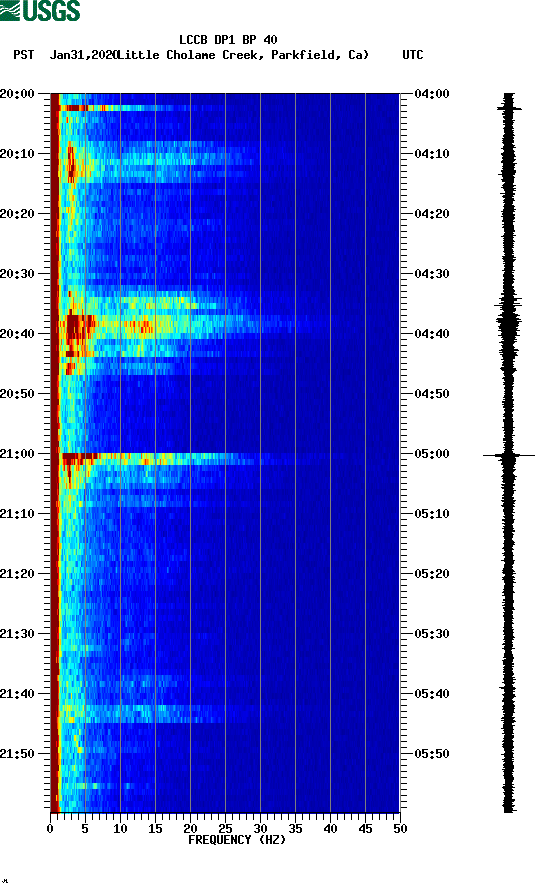
Task: Click the 'PST' timezone label
Action: 24,55
